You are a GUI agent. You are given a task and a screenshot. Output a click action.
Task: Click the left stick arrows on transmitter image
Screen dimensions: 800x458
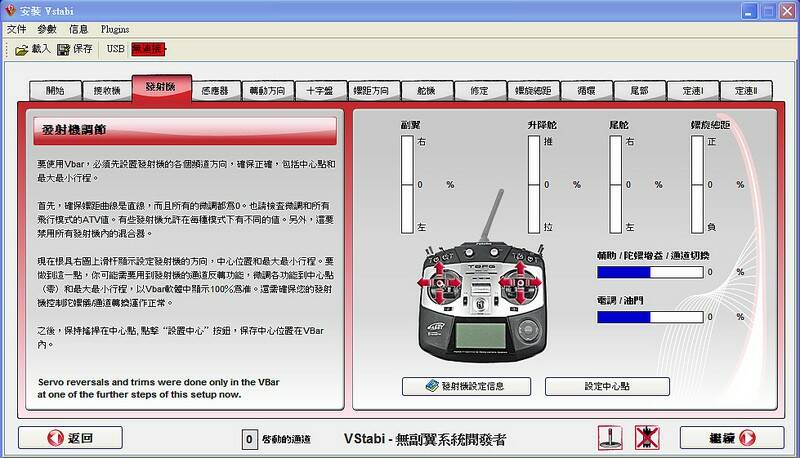pos(439,282)
